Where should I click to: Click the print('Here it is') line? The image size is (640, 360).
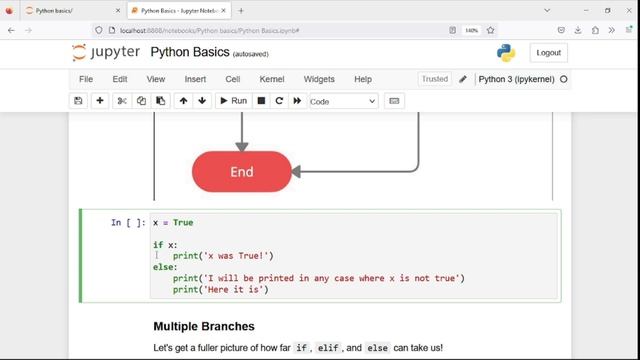pos(221,289)
